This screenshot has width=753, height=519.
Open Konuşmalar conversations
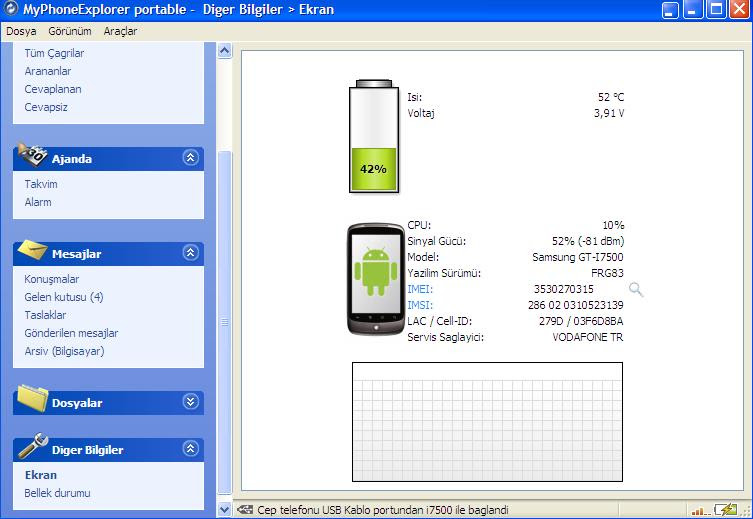point(52,279)
